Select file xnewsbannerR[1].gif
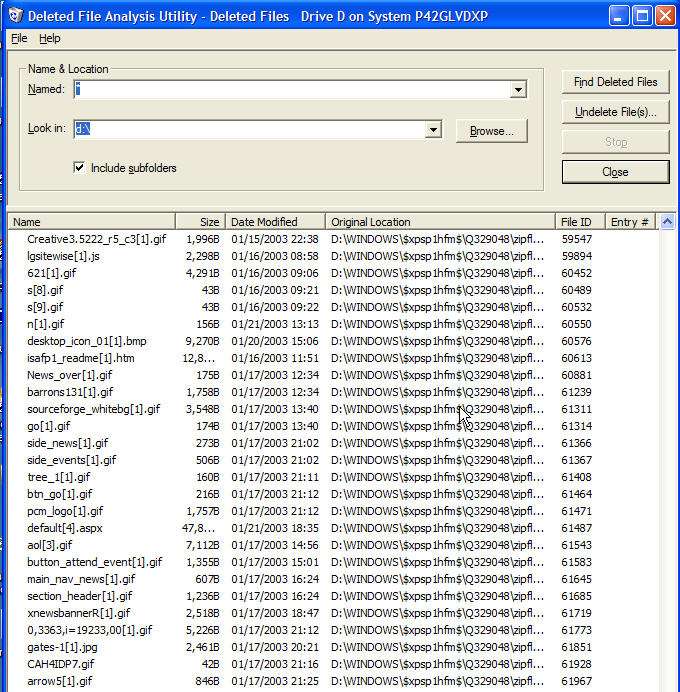Viewport: 680px width, 692px height. pos(79,613)
